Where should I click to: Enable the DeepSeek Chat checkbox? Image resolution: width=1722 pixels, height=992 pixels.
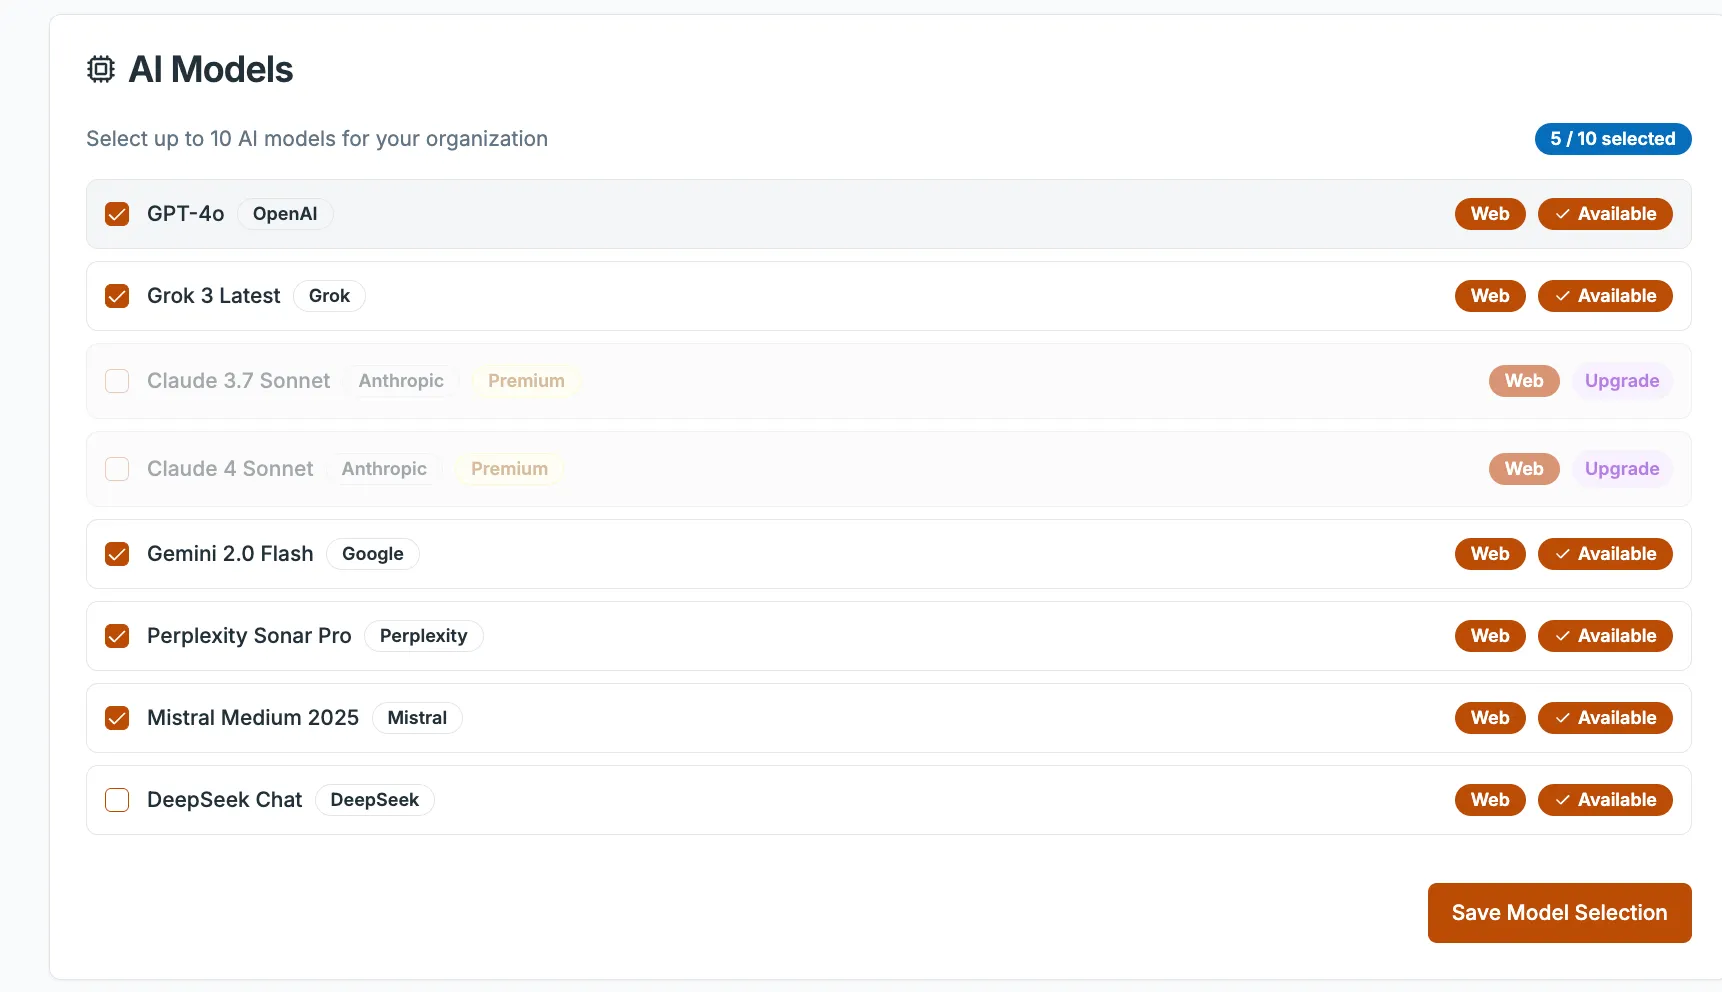click(x=117, y=800)
